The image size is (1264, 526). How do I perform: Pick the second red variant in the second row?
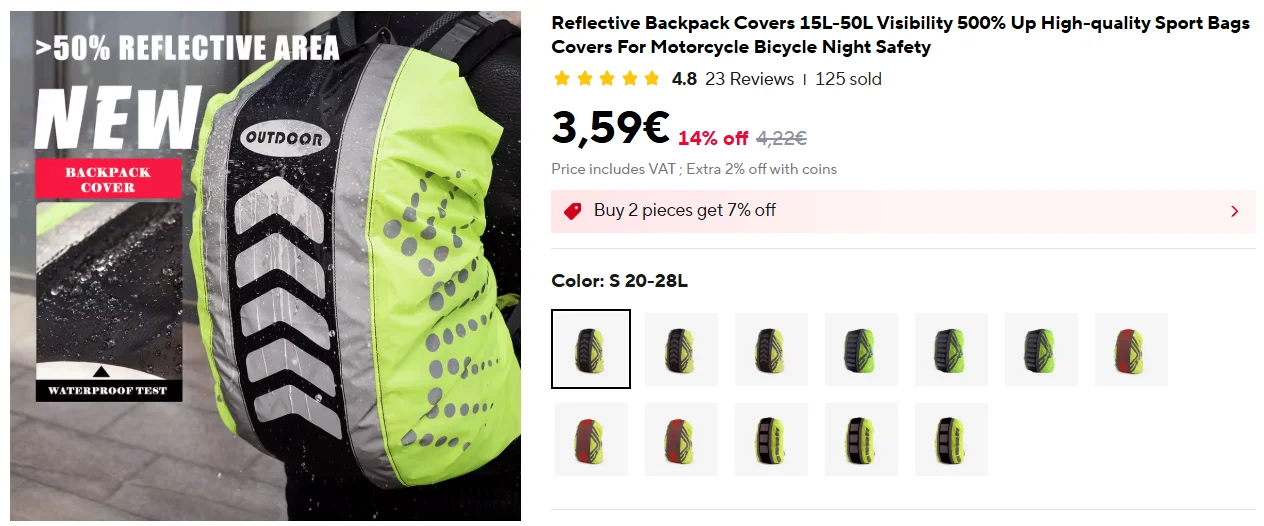(681, 439)
